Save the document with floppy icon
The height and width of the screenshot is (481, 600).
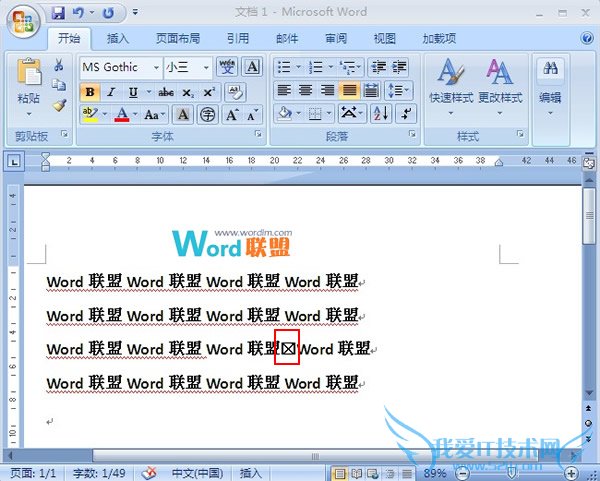(58, 13)
